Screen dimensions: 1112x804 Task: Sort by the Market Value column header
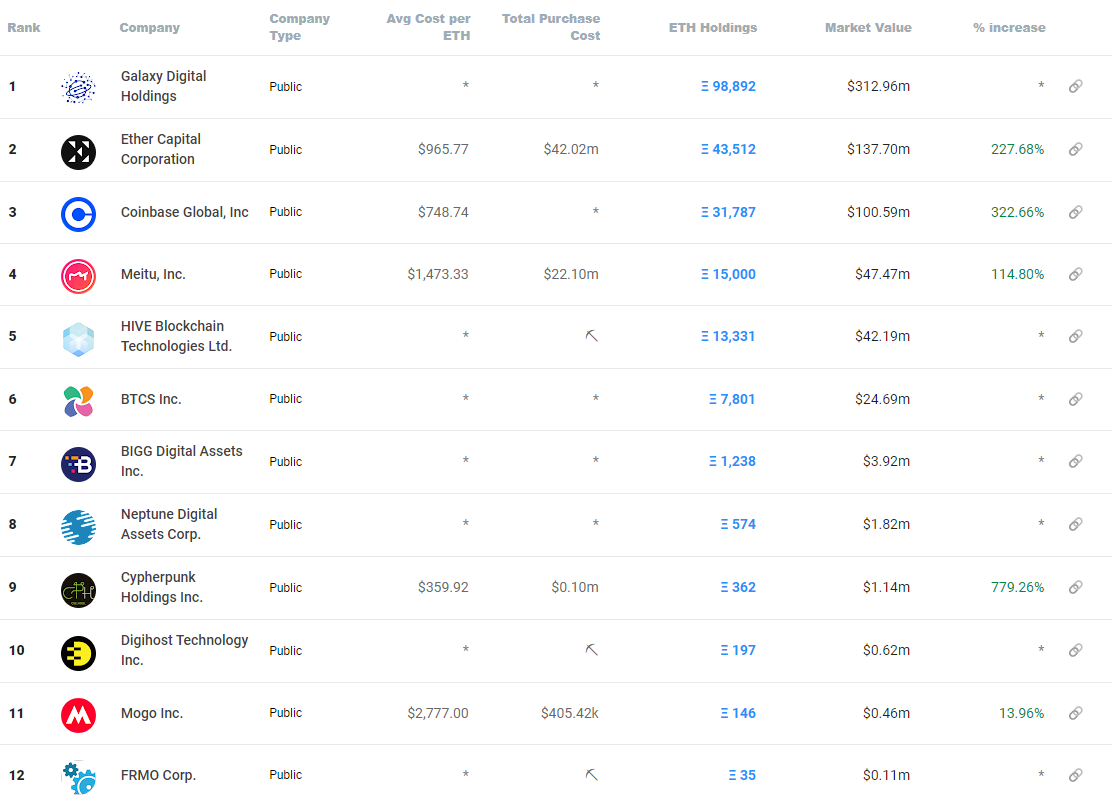tap(868, 28)
